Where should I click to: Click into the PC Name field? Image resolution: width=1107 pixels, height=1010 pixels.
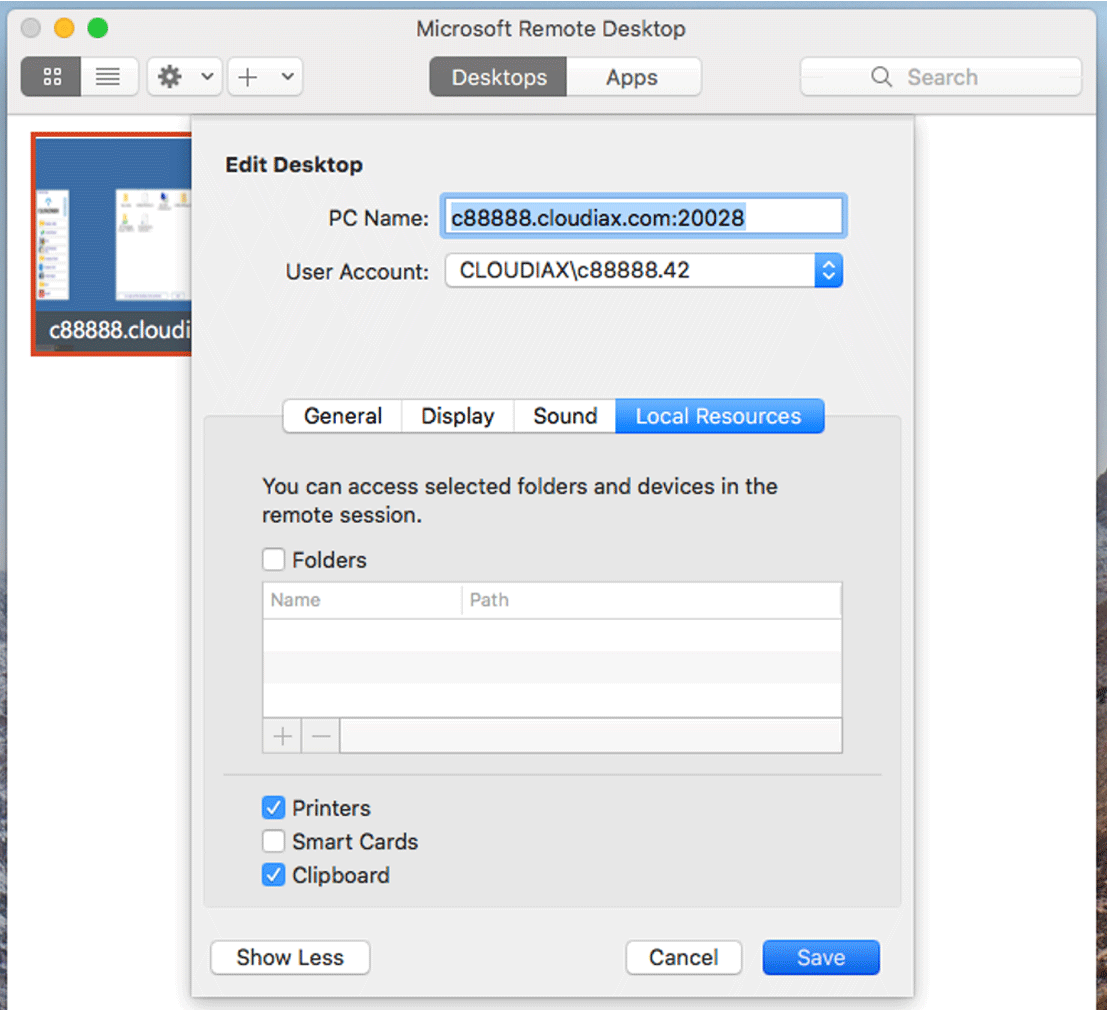[x=644, y=217]
